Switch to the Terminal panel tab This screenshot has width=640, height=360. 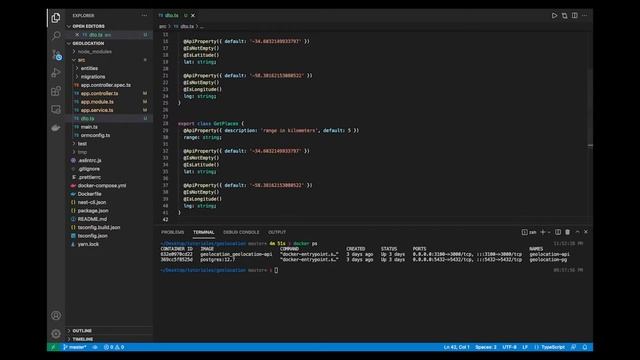[204, 232]
